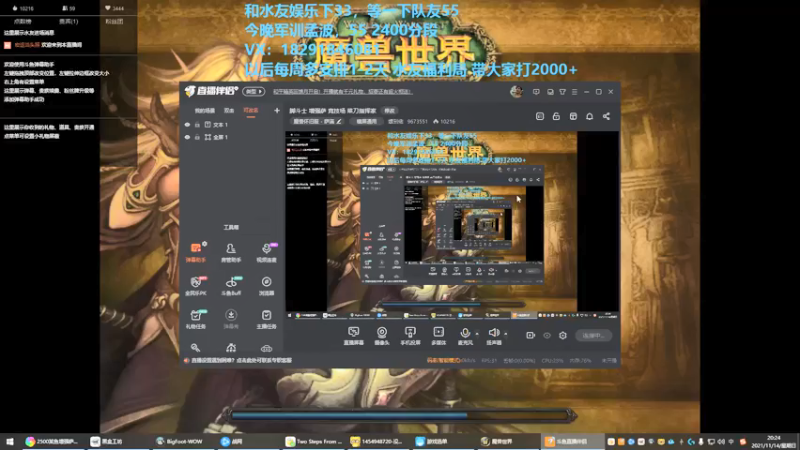The width and height of the screenshot is (800, 450).
Task: Open the 房管助手 room manager tool
Action: pos(231,253)
